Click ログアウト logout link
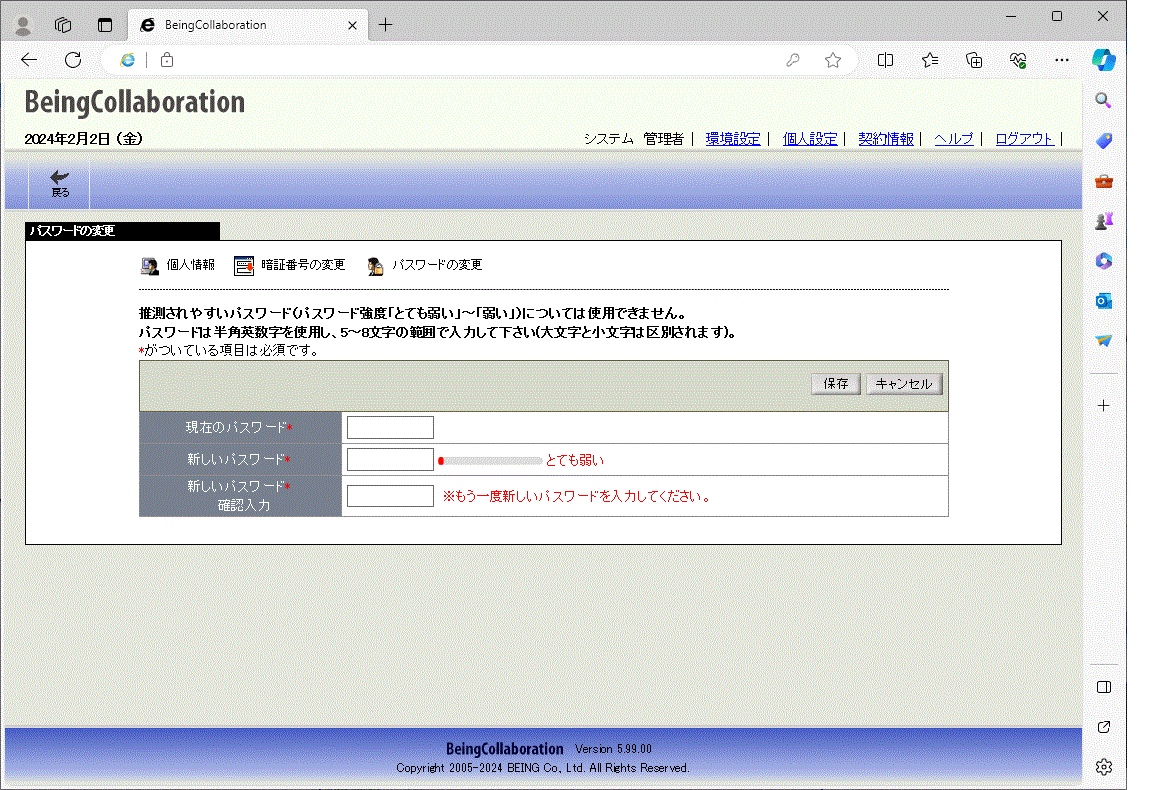 click(x=1024, y=139)
